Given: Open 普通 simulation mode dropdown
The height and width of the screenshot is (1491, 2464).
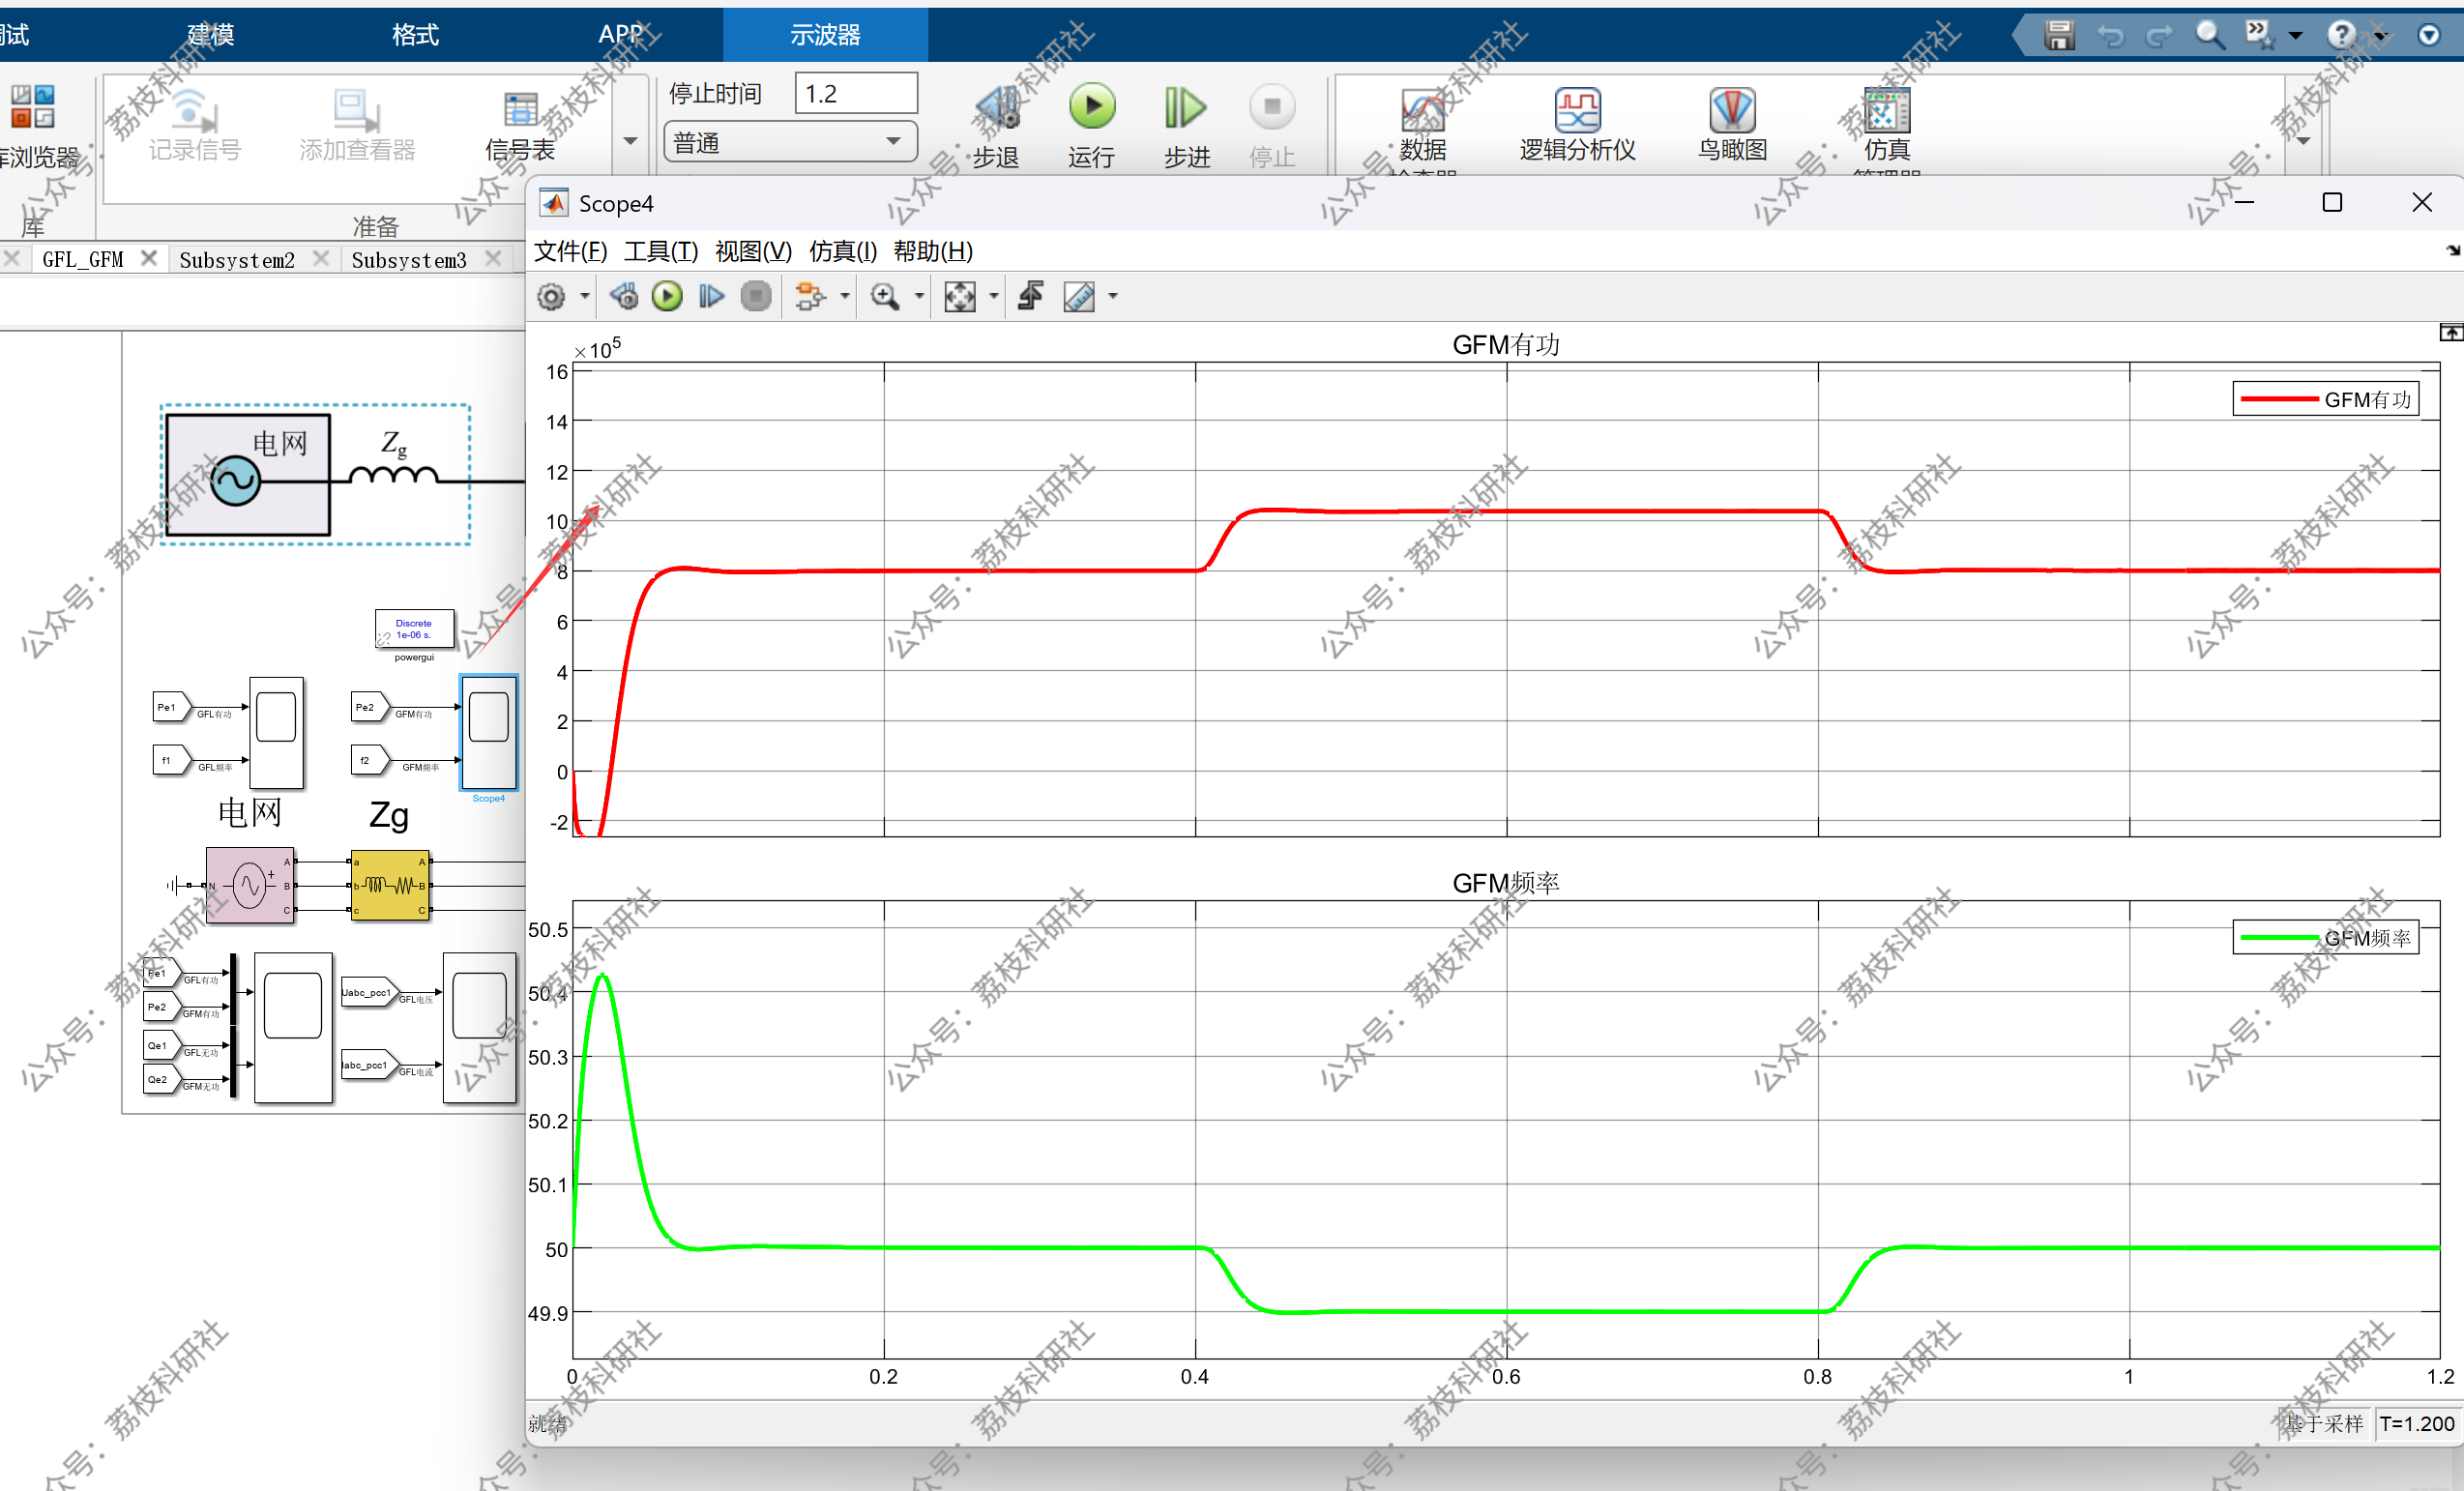Looking at the screenshot, I should tap(790, 142).
